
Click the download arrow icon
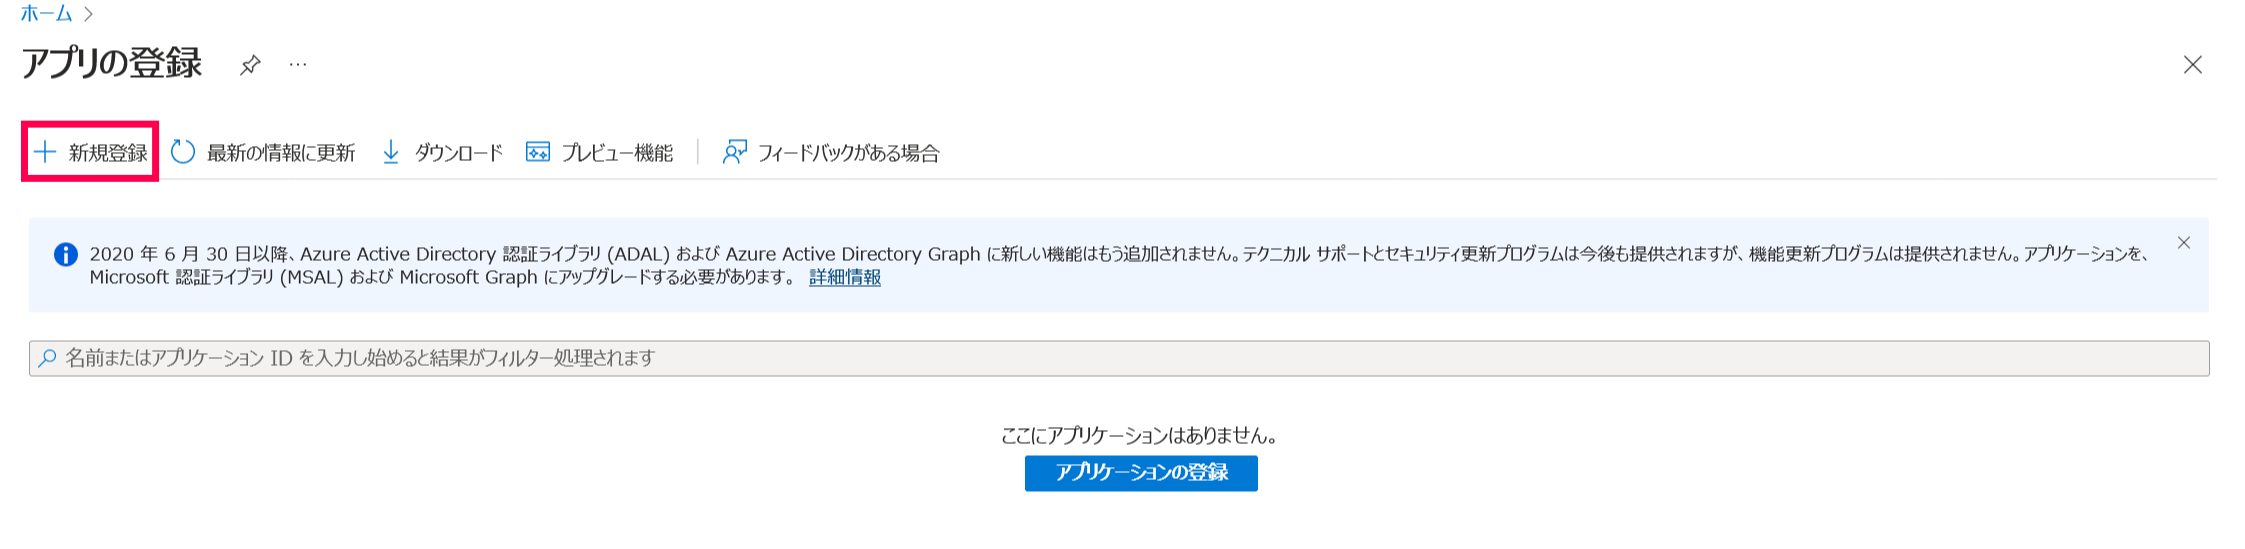point(391,152)
